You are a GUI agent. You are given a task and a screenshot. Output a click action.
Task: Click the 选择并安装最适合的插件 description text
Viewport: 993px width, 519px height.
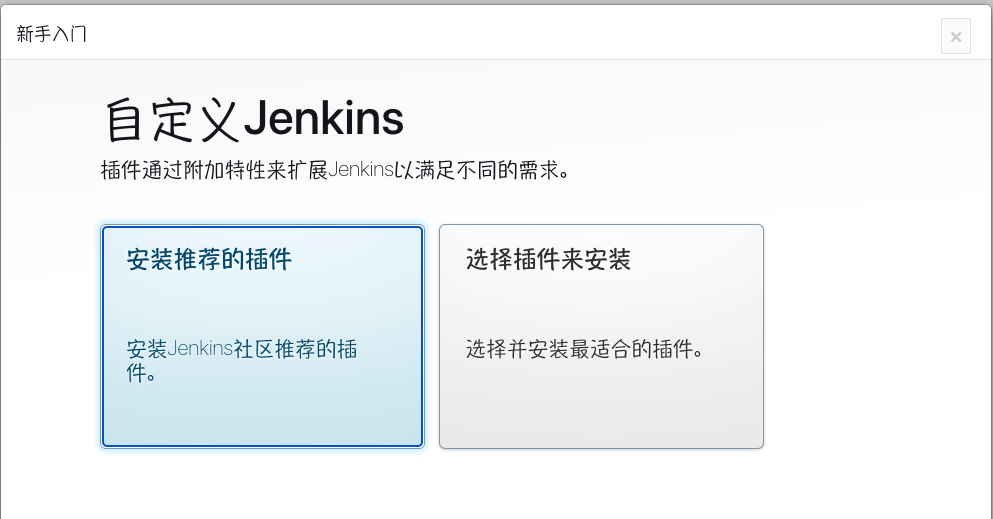coord(585,349)
